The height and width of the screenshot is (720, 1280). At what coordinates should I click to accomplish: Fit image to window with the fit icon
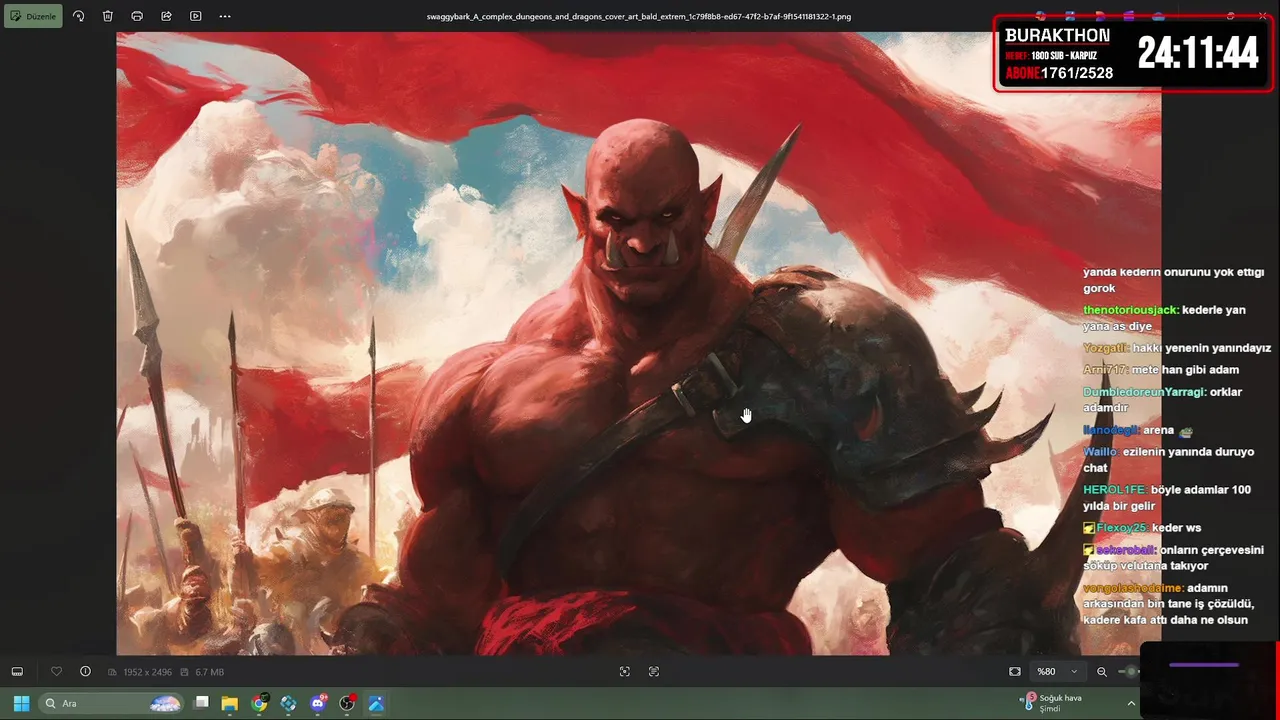click(x=1015, y=672)
